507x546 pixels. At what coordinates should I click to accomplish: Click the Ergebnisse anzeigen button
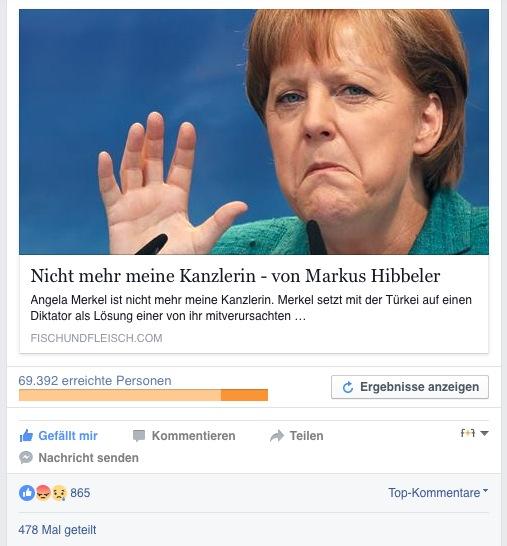pyautogui.click(x=410, y=387)
